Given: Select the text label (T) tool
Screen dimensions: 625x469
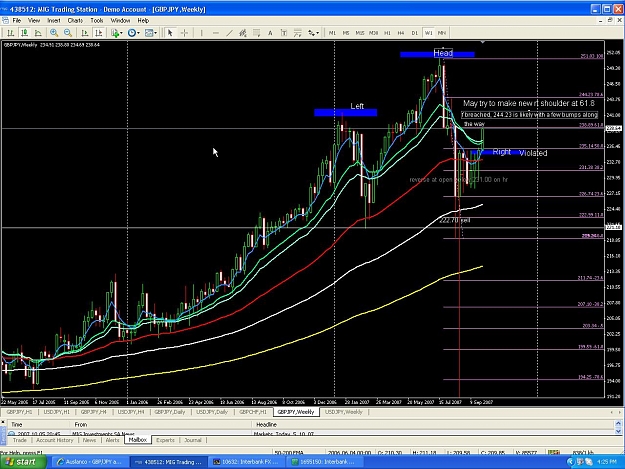Looking at the screenshot, I should coord(284,33).
